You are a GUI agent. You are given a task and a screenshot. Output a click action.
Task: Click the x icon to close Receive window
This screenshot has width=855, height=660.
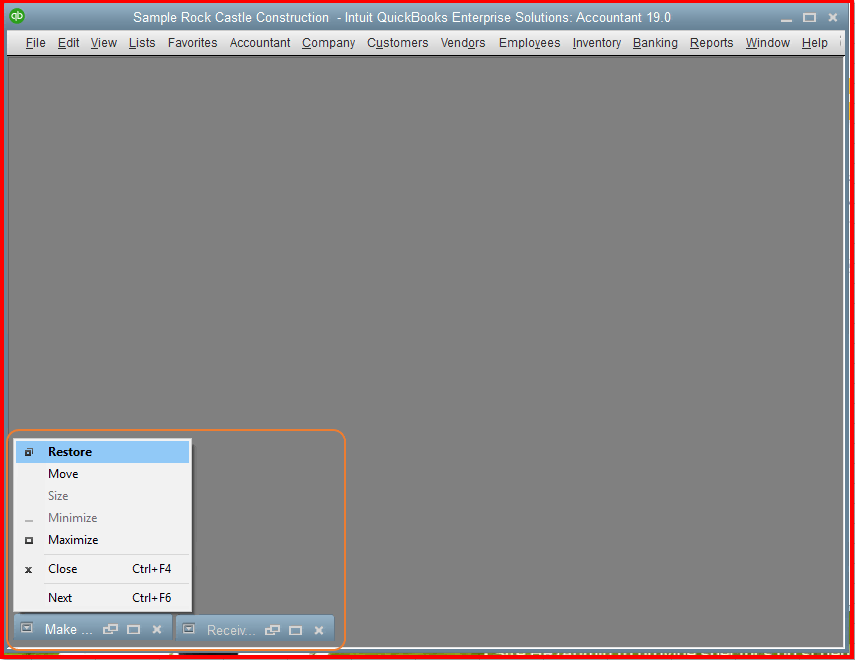(317, 629)
